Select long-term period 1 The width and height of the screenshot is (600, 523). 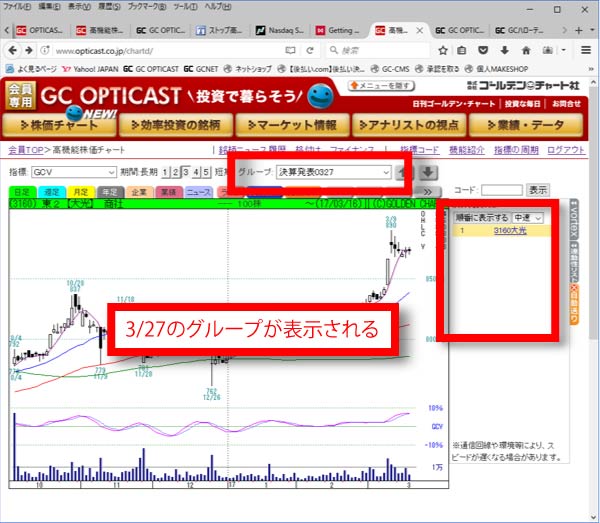(x=165, y=172)
